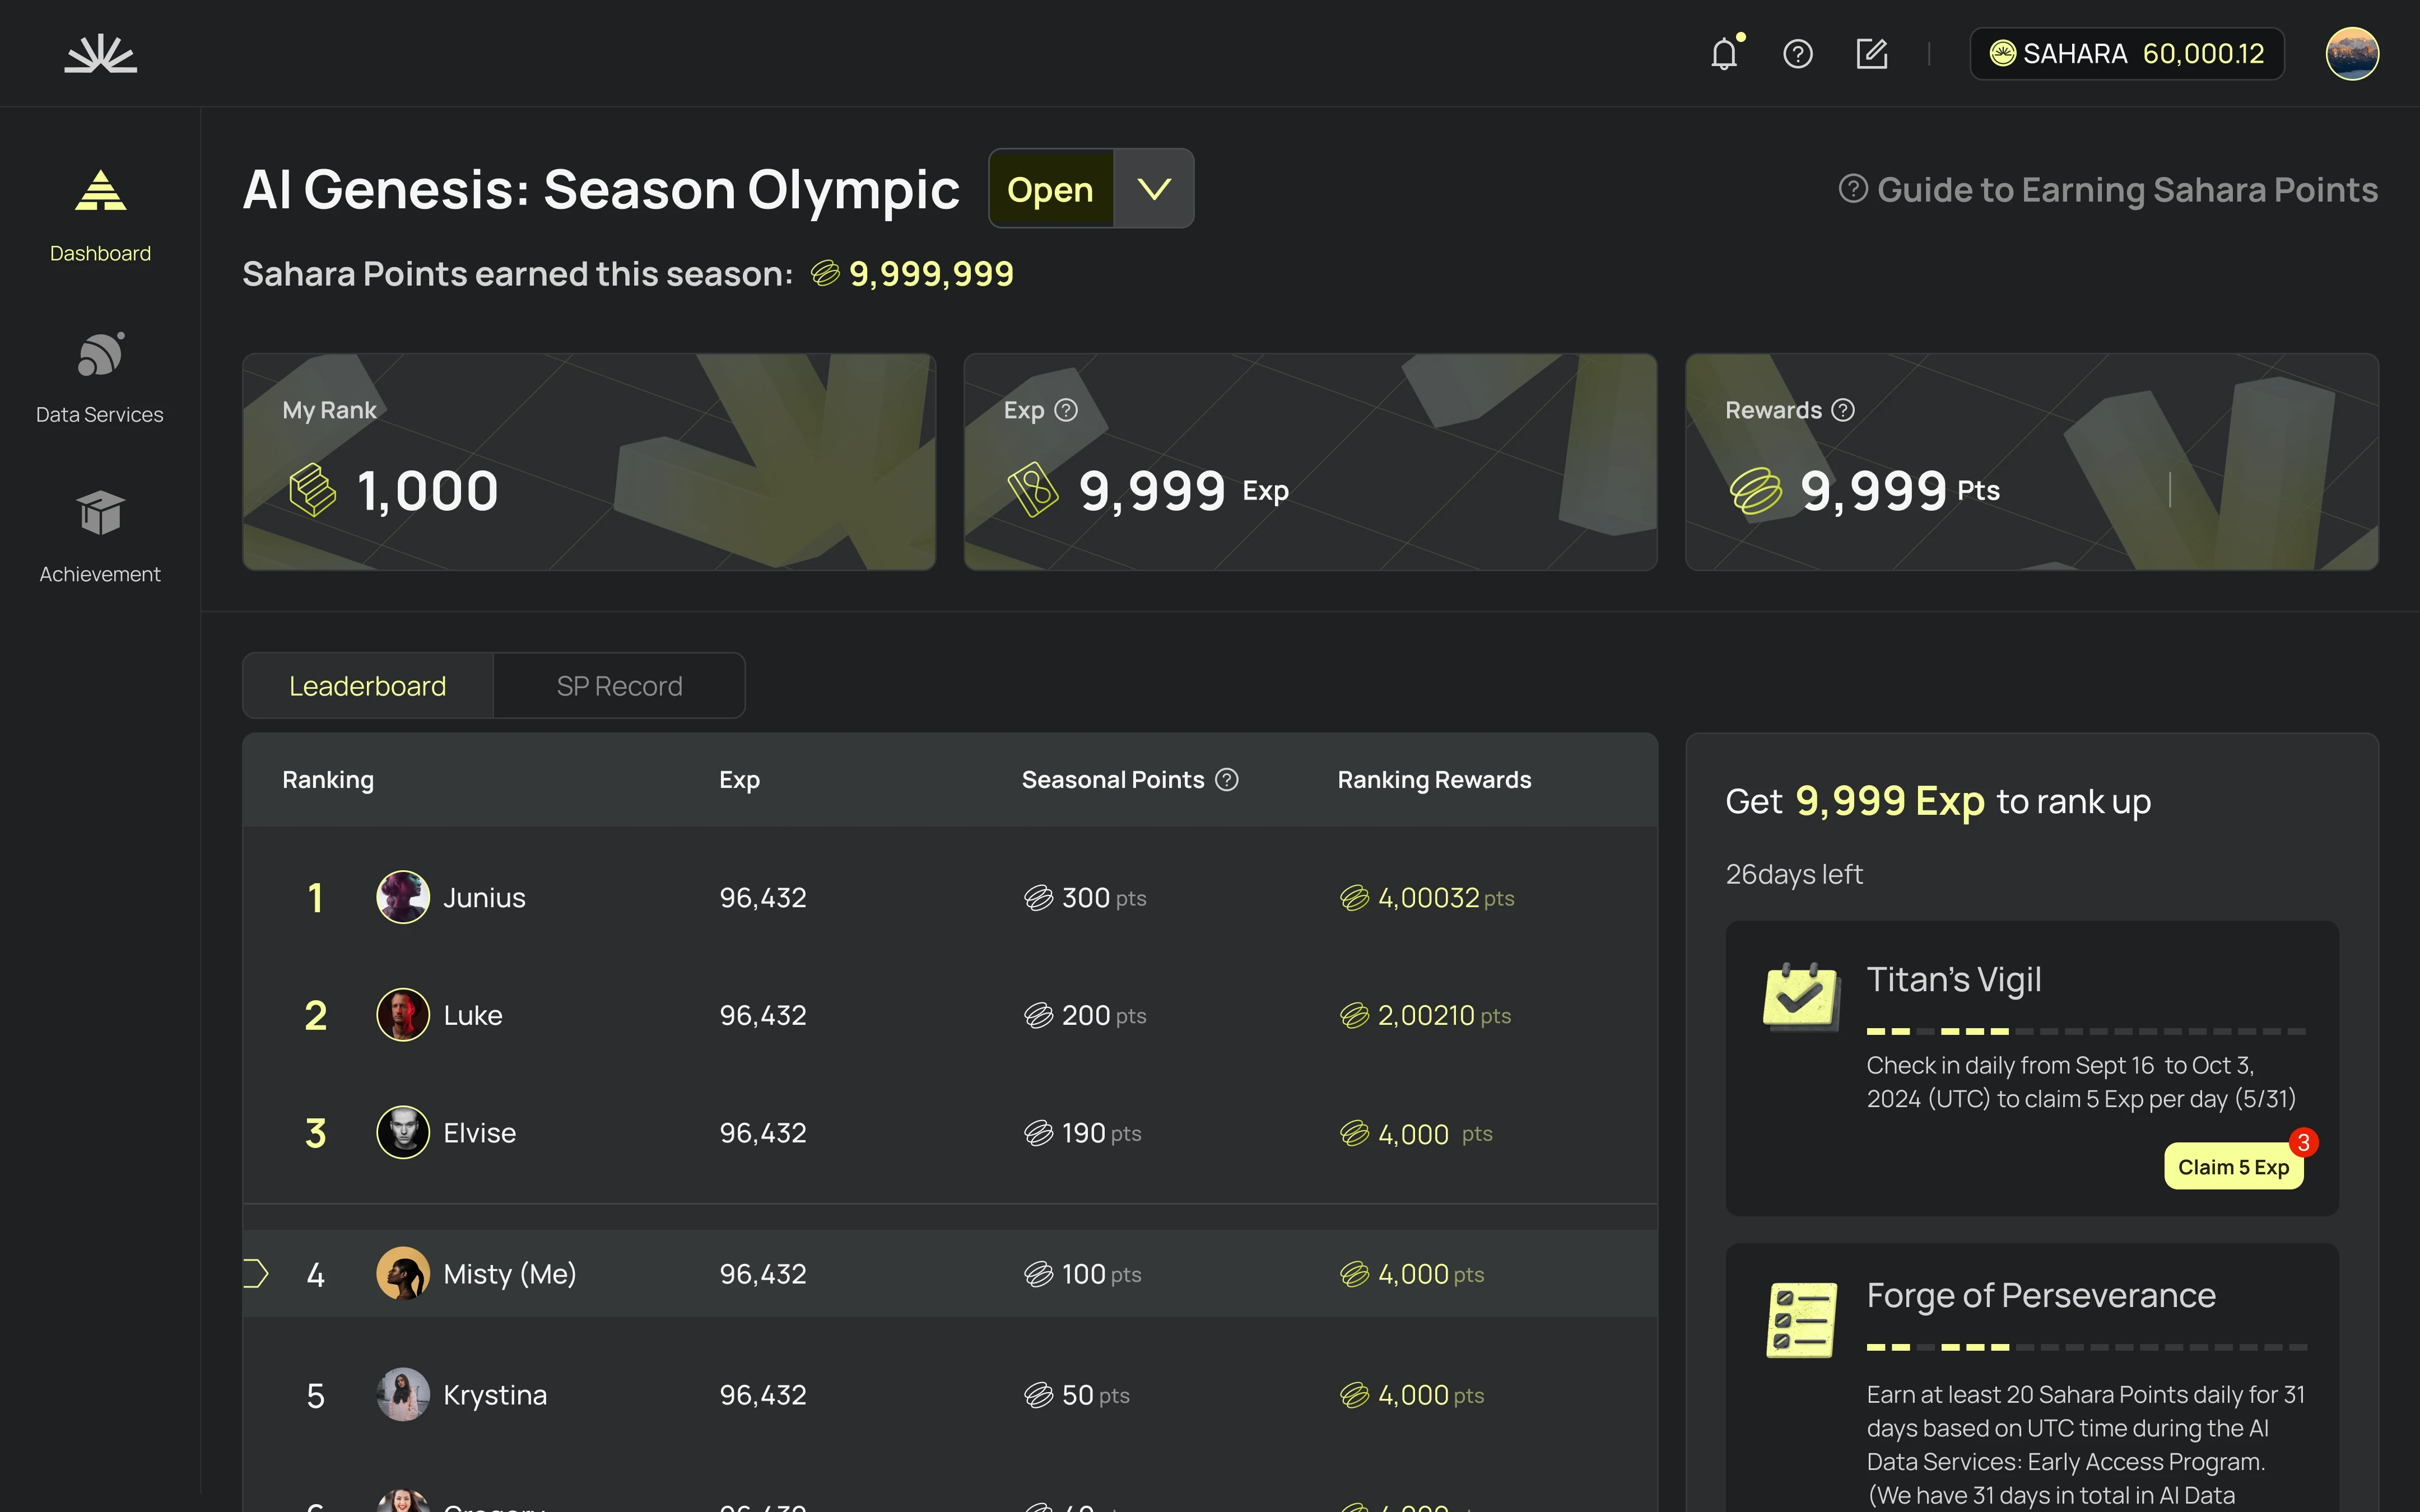Viewport: 2420px width, 1512px height.
Task: Click the SAHARA 60,000.12 balance pill
Action: [x=2126, y=54]
